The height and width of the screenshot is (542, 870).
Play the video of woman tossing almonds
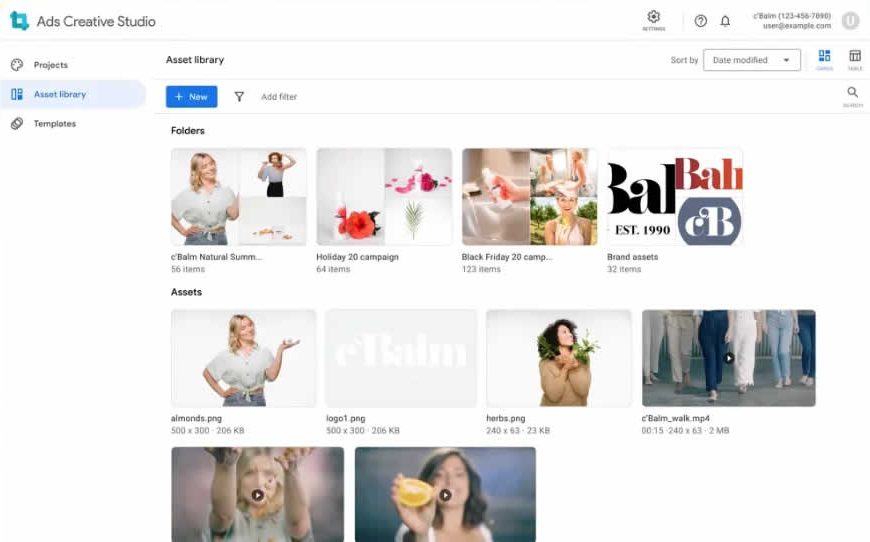click(257, 495)
